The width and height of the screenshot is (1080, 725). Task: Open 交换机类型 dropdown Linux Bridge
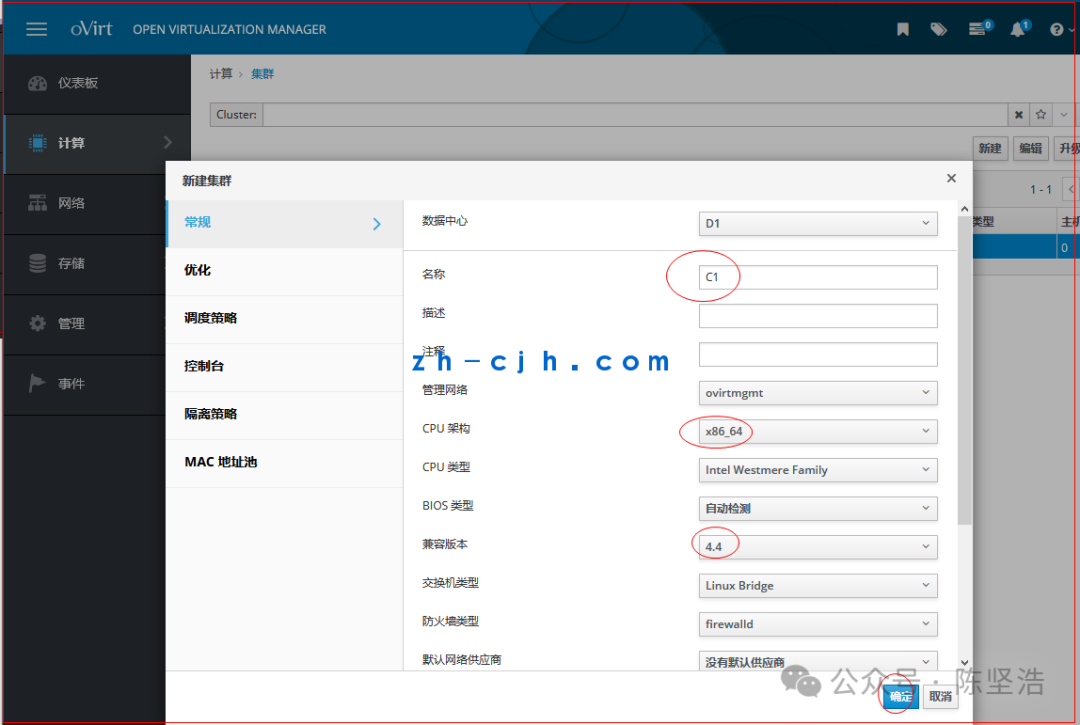pos(818,585)
